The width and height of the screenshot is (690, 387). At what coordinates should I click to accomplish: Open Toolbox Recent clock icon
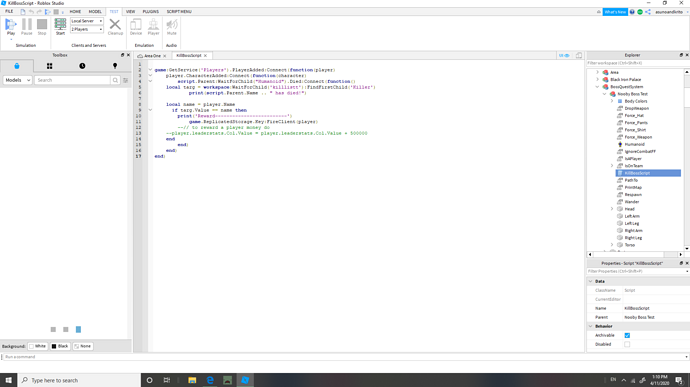pos(82,66)
